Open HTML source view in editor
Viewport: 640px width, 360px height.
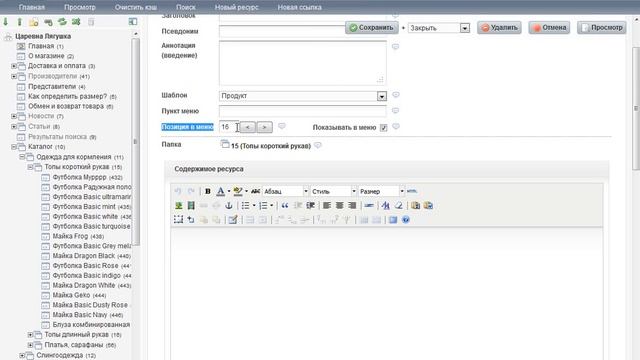(x=412, y=191)
